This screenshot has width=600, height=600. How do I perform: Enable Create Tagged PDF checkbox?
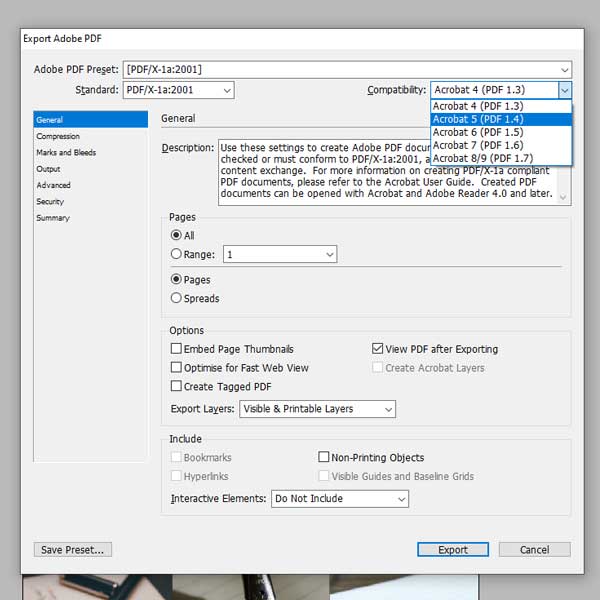(176, 386)
